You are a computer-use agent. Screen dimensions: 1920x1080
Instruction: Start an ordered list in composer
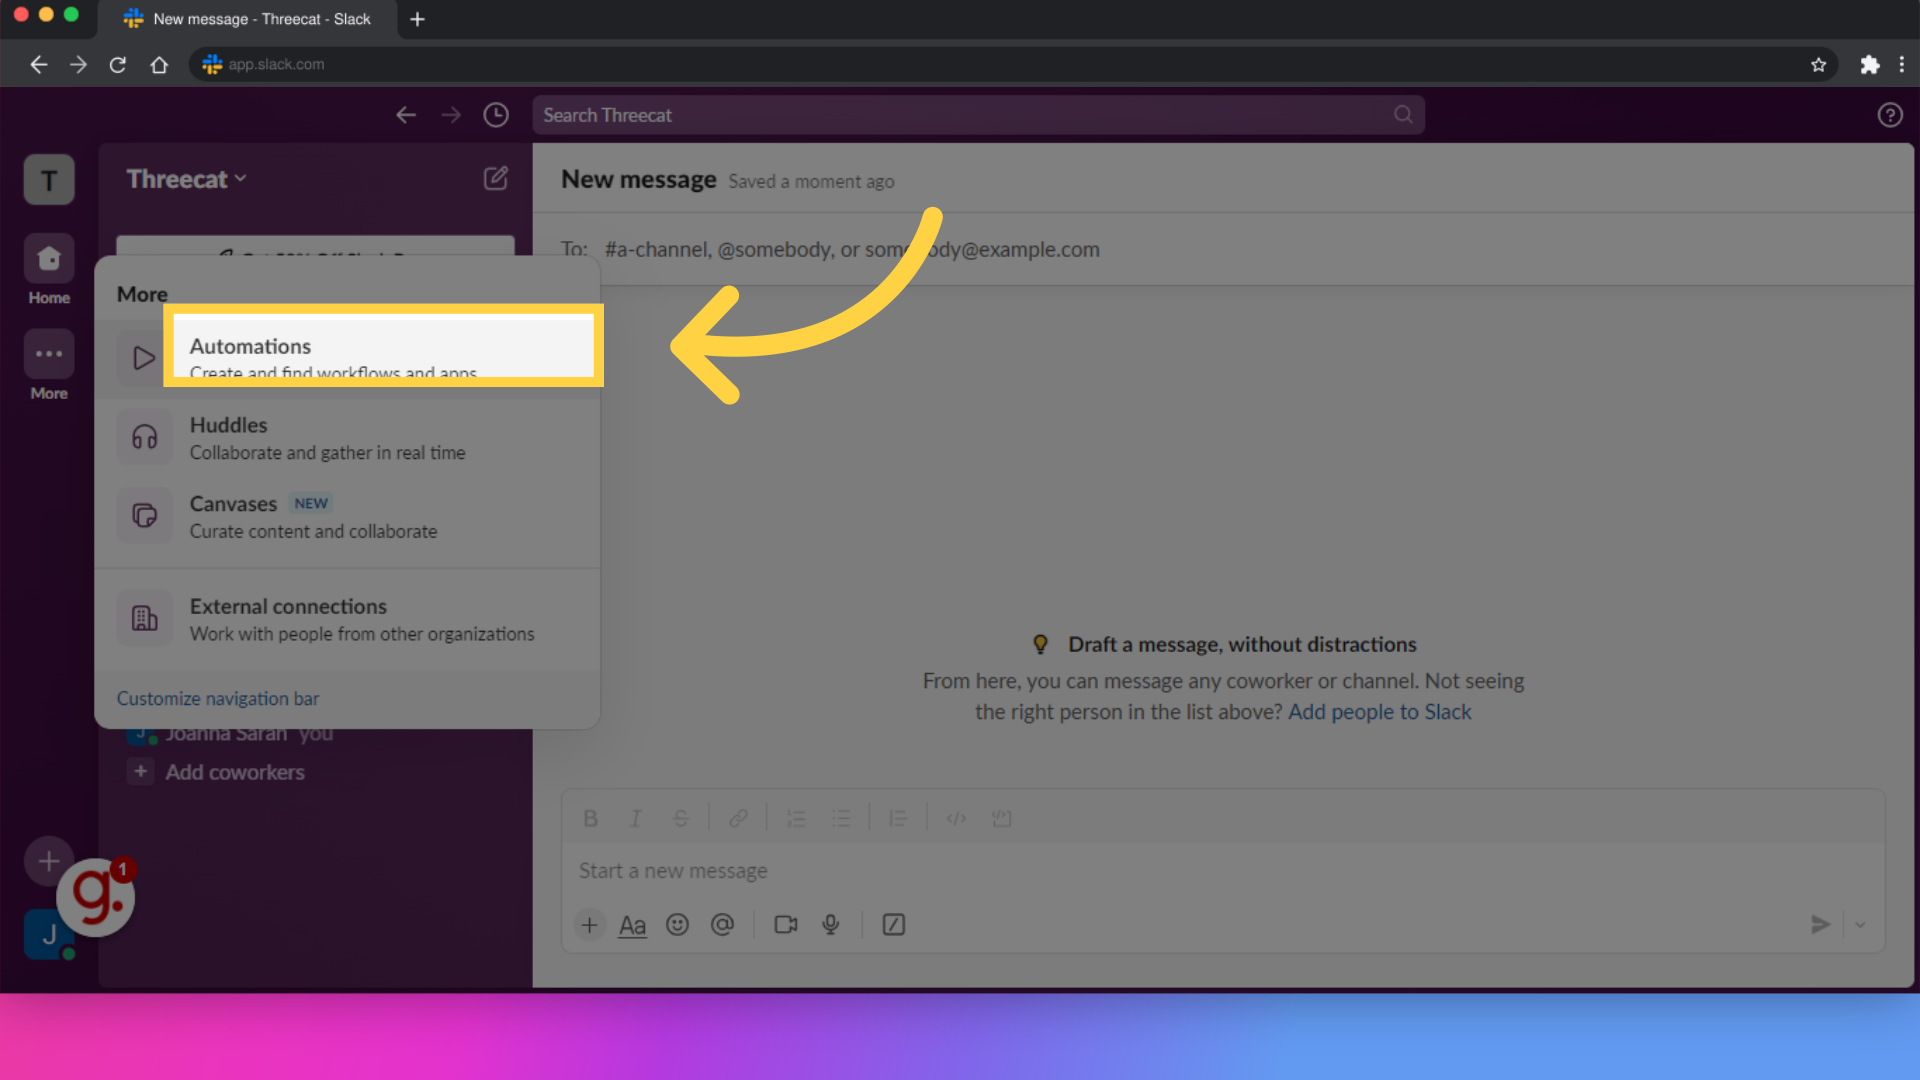[796, 819]
